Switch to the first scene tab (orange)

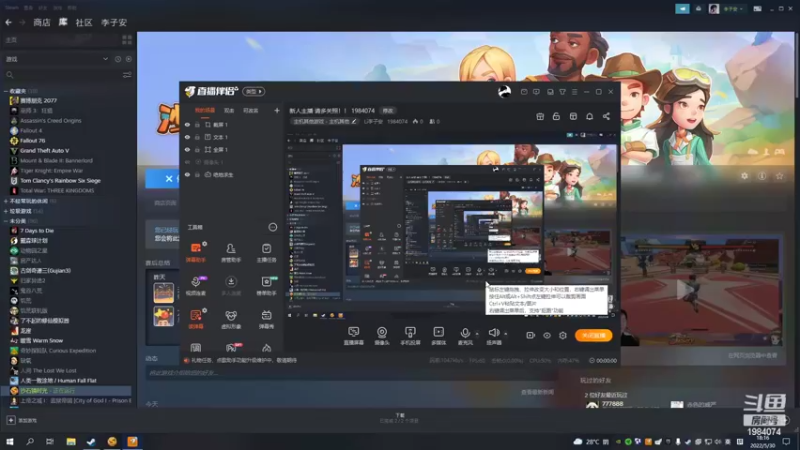coord(205,110)
